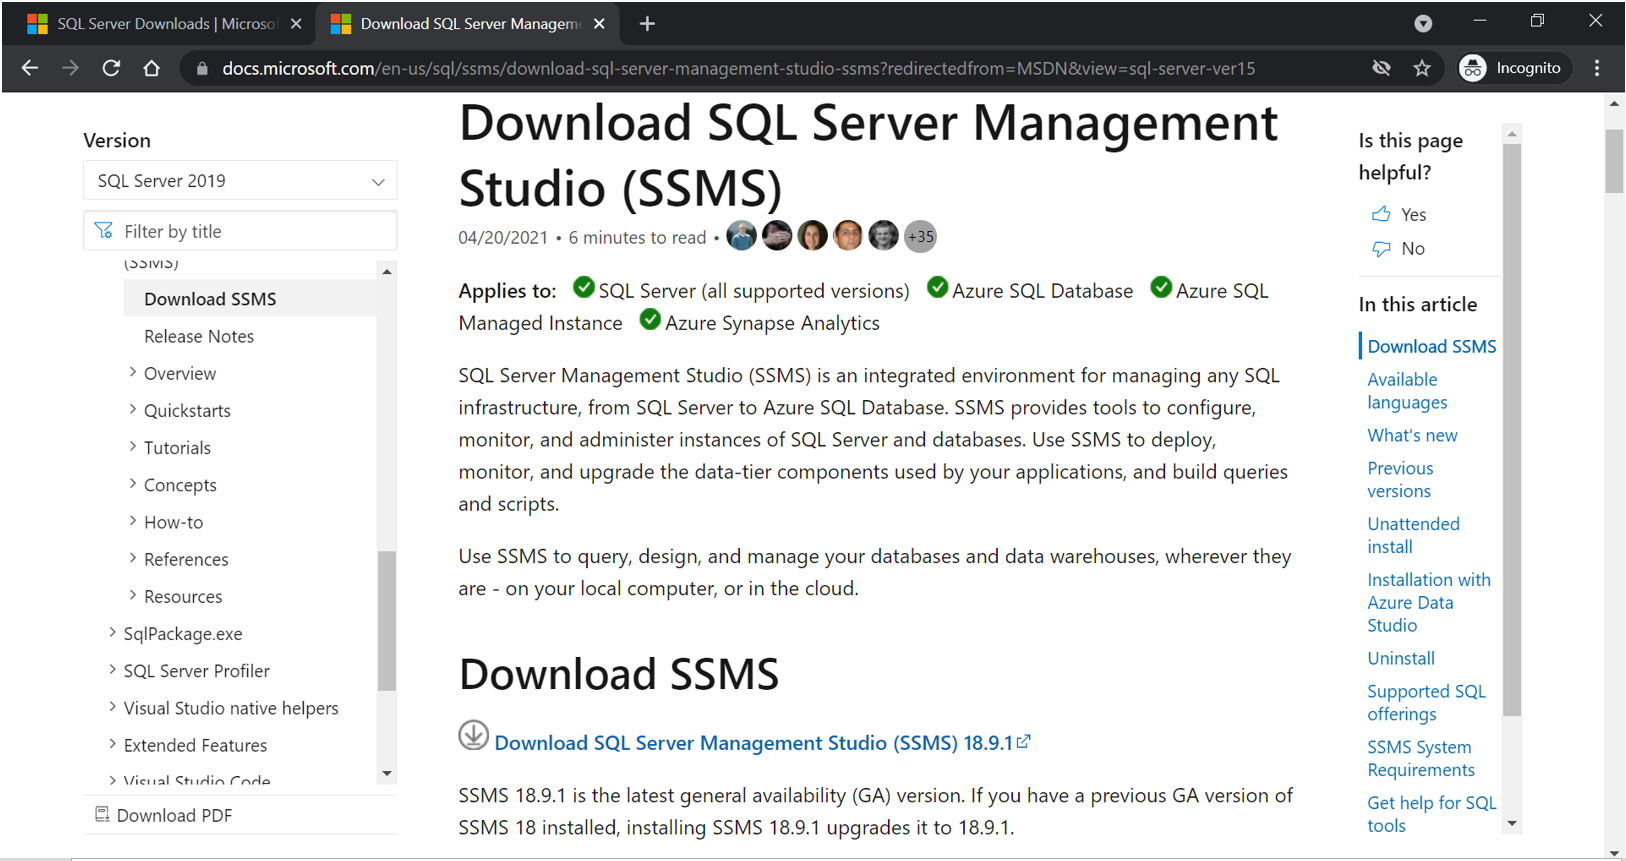Jump to Available languages section
This screenshot has width=1626, height=861.
pos(1407,391)
